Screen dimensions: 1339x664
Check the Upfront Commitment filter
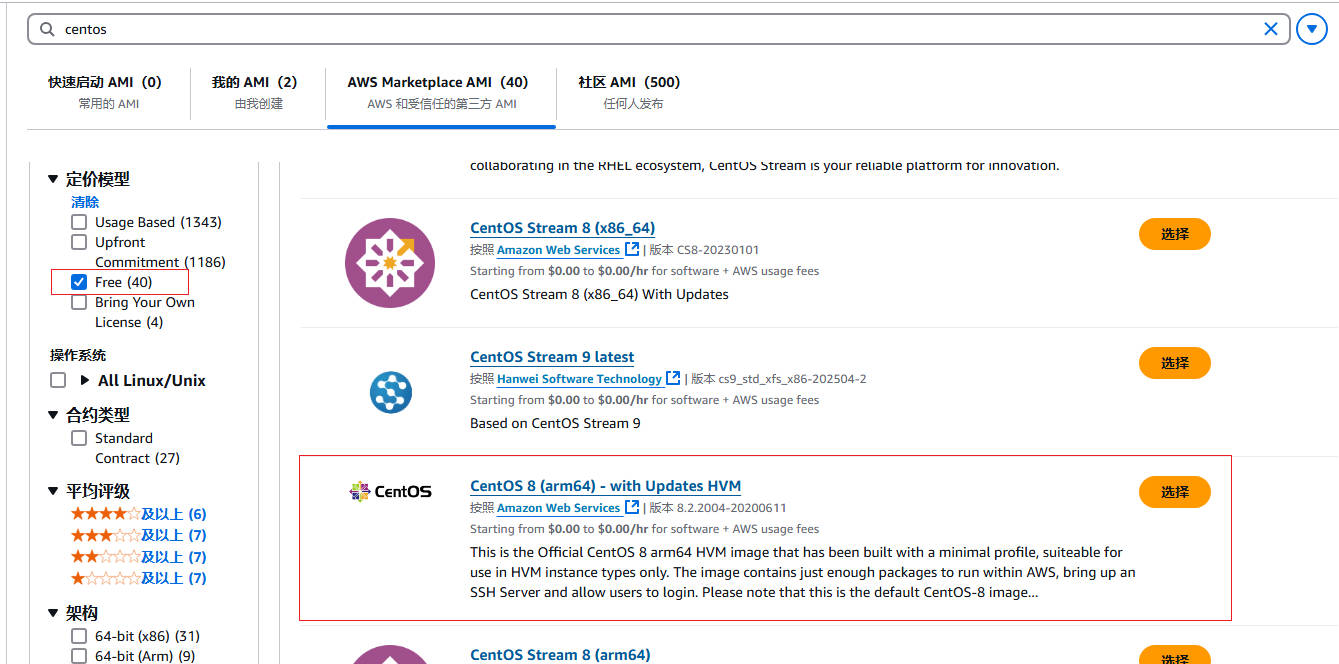(x=79, y=242)
